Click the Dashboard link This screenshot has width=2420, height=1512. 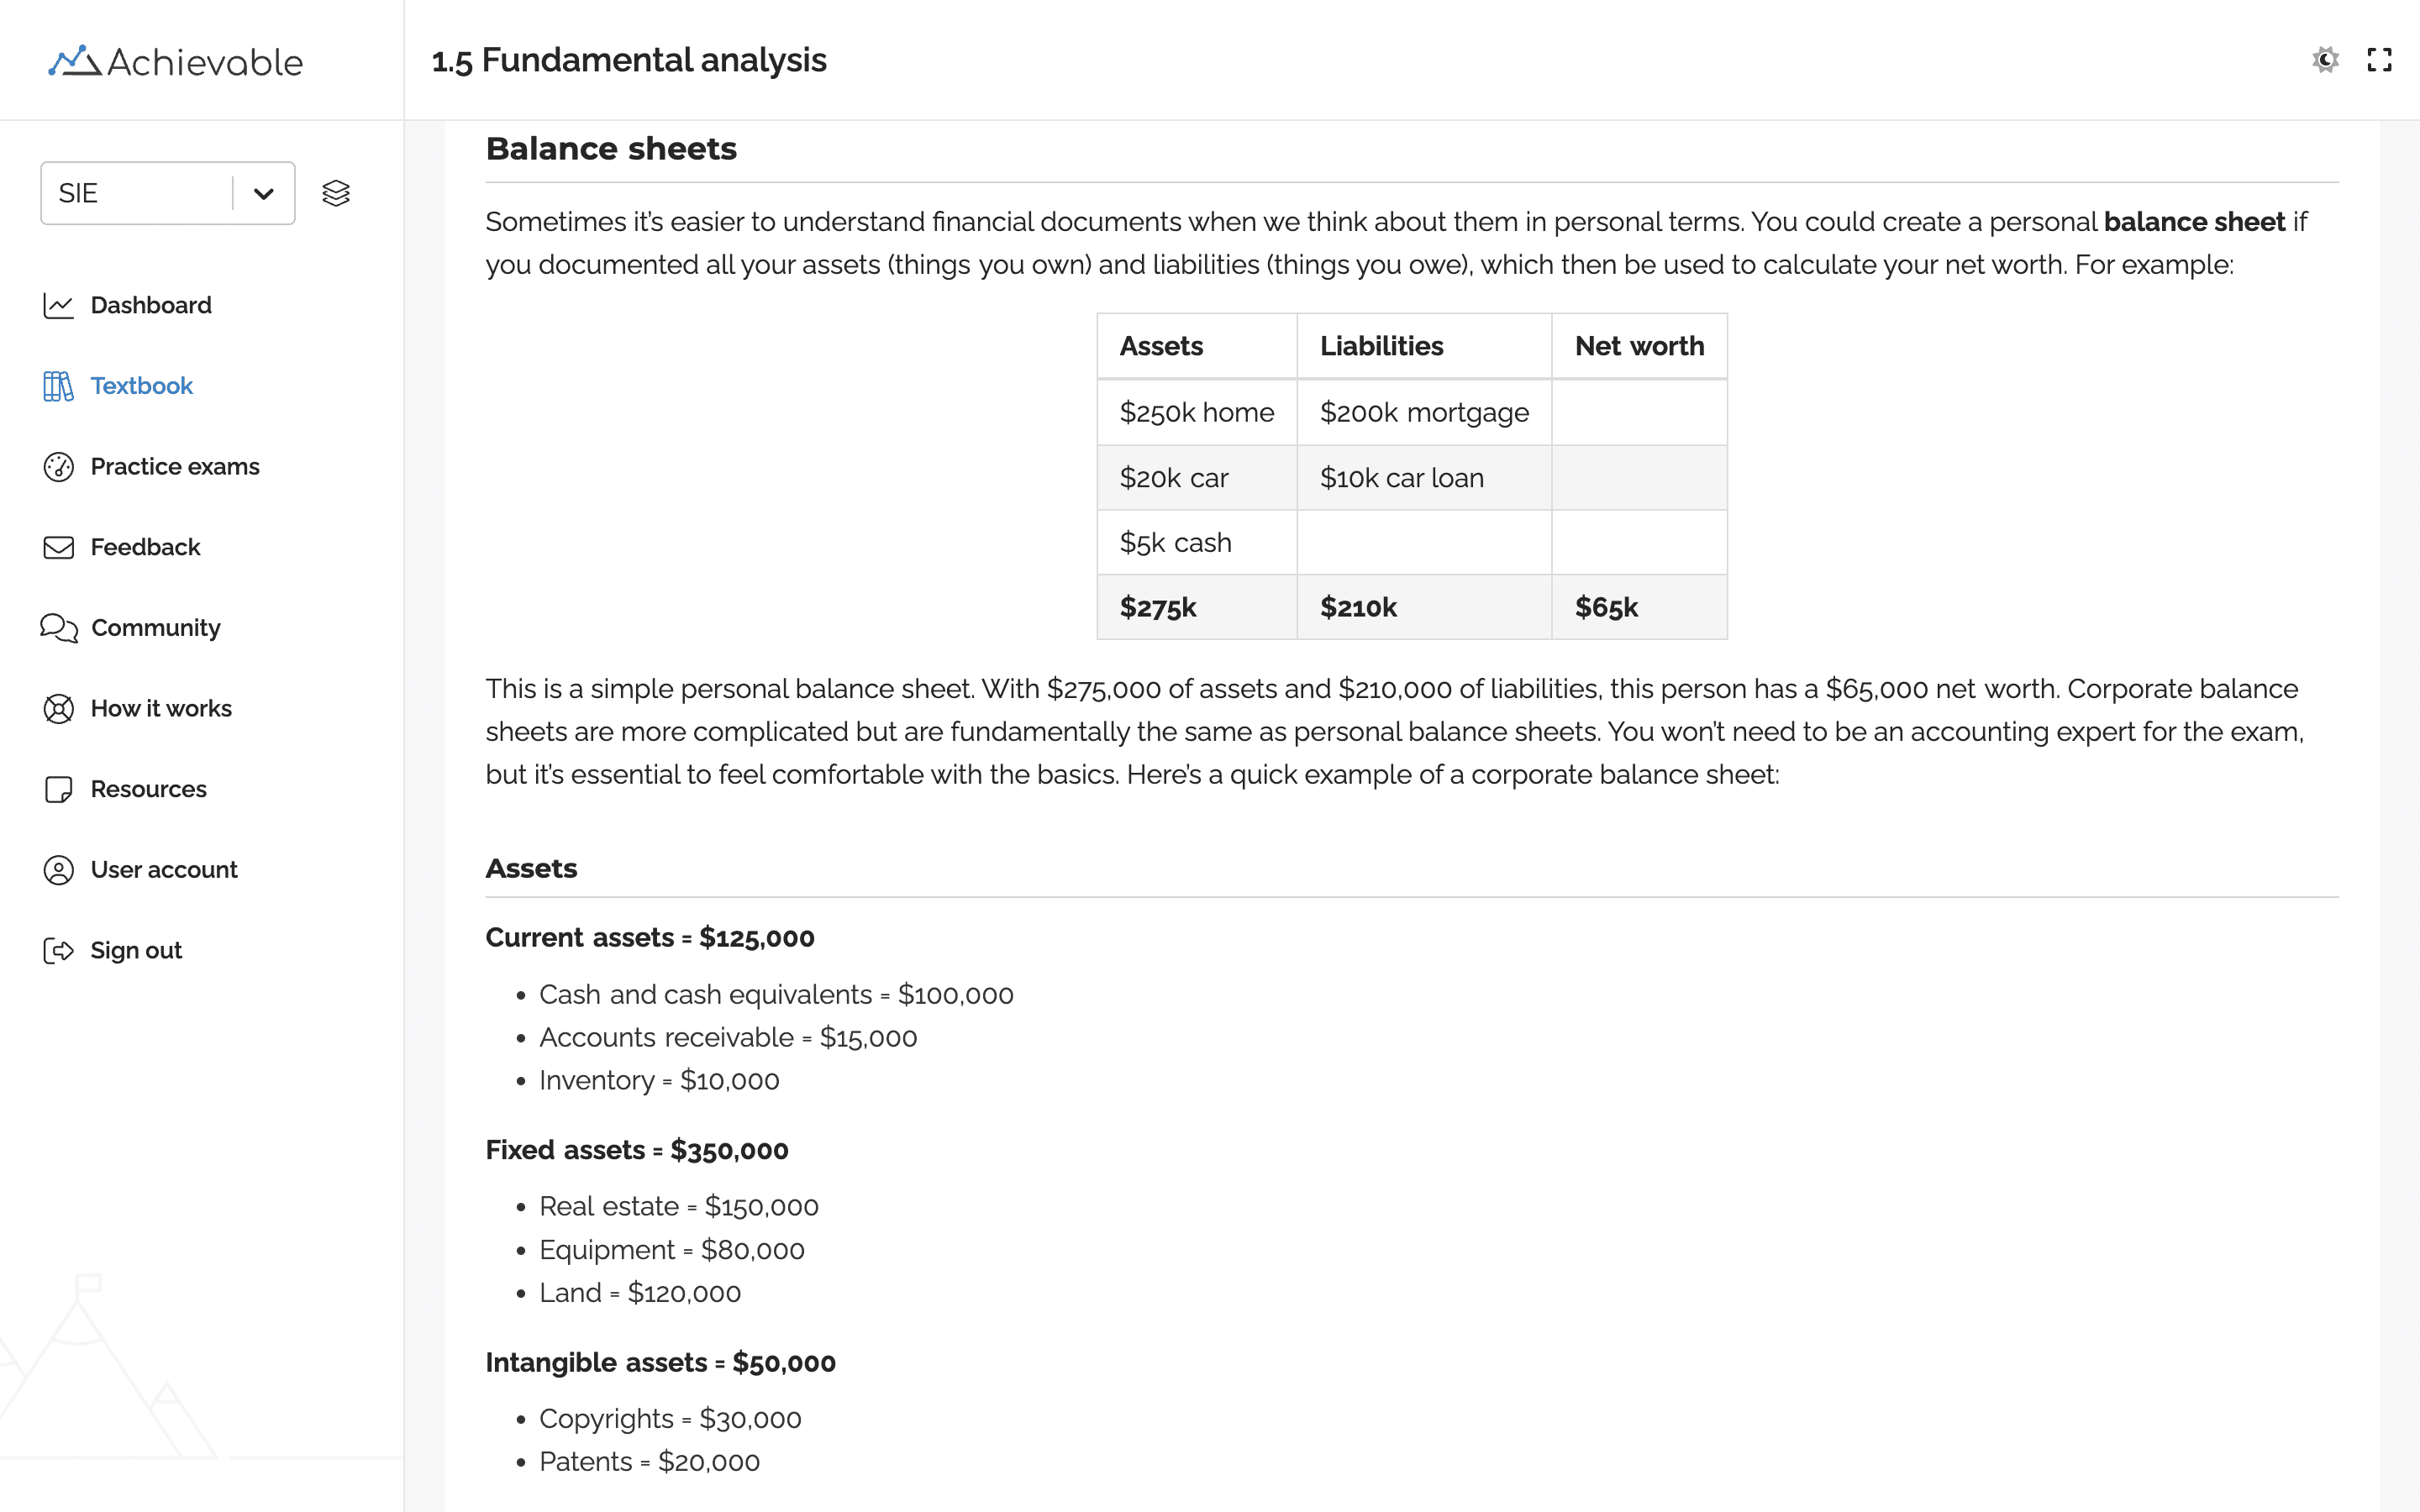tap(151, 305)
